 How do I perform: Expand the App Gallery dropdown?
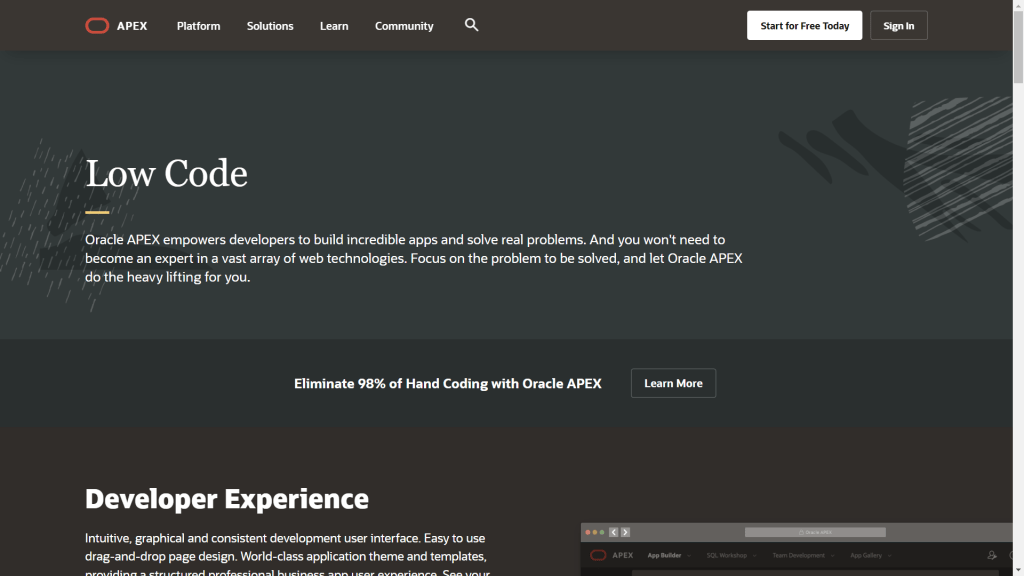[870, 555]
